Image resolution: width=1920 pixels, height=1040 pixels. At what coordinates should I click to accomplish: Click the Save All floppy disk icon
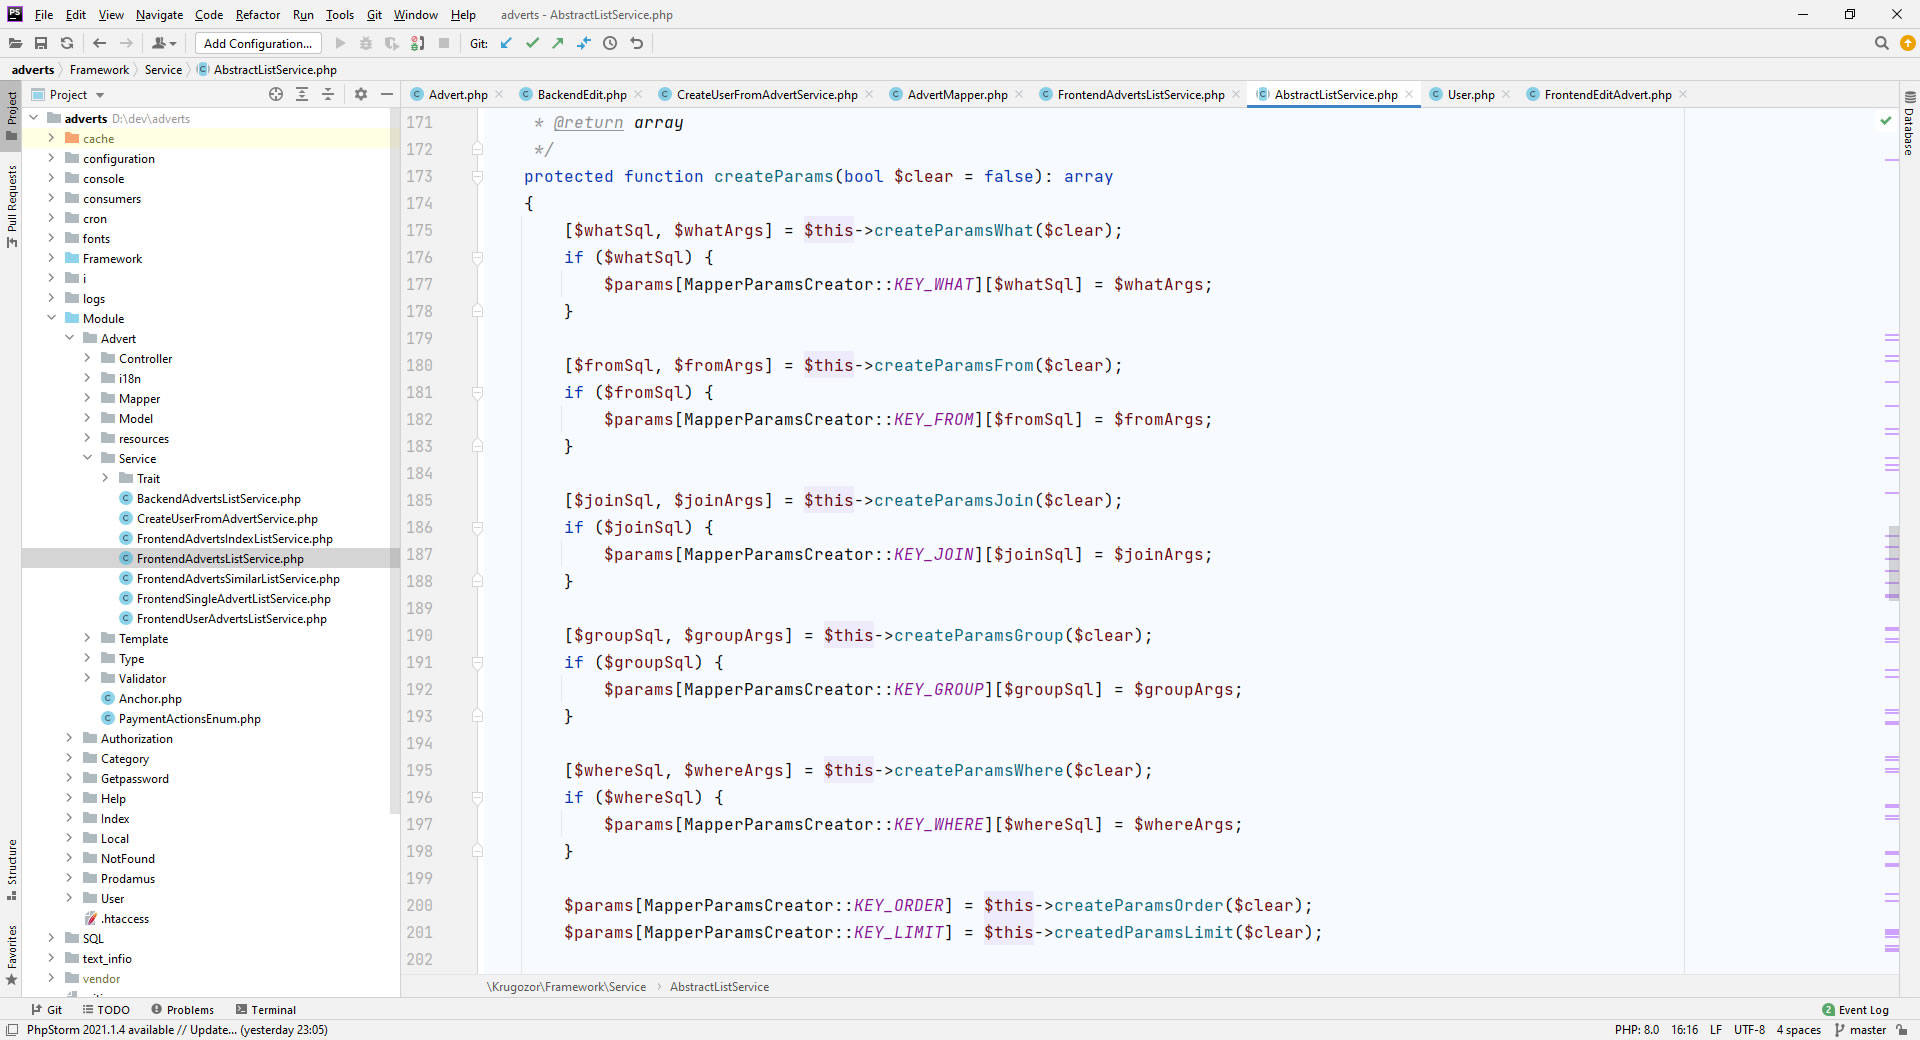(x=41, y=43)
